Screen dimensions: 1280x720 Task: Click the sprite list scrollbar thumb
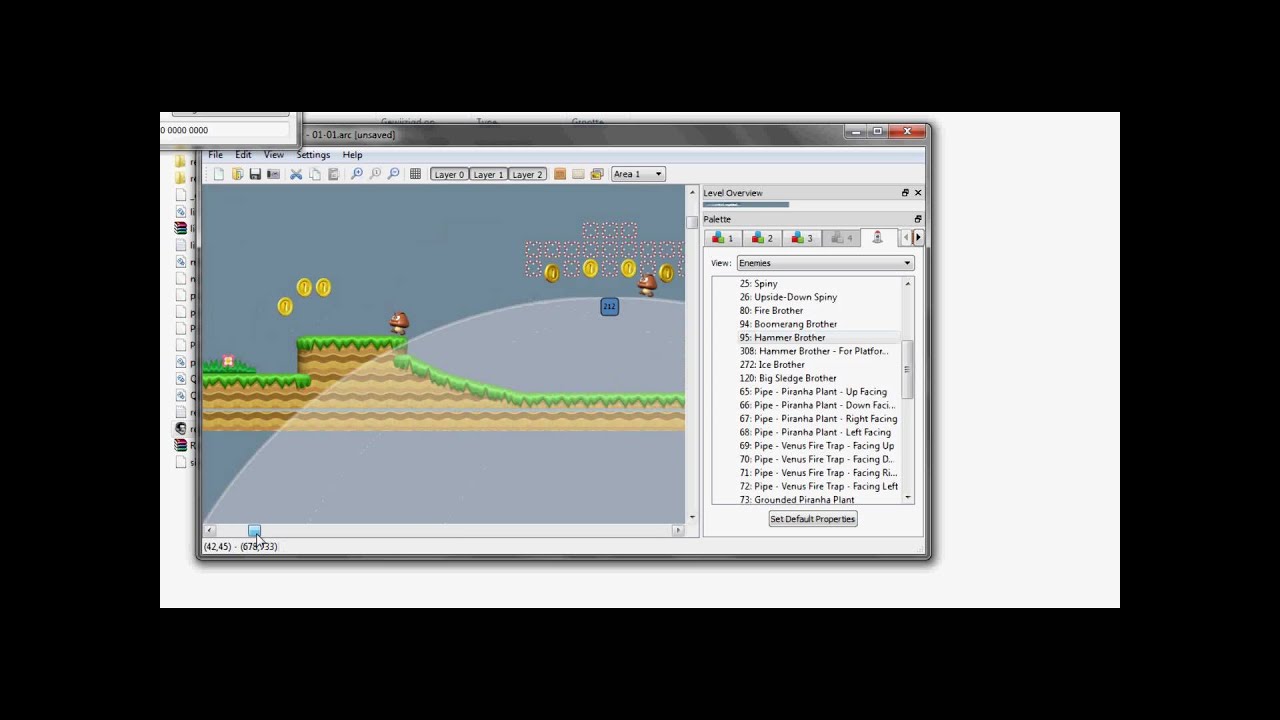point(908,369)
